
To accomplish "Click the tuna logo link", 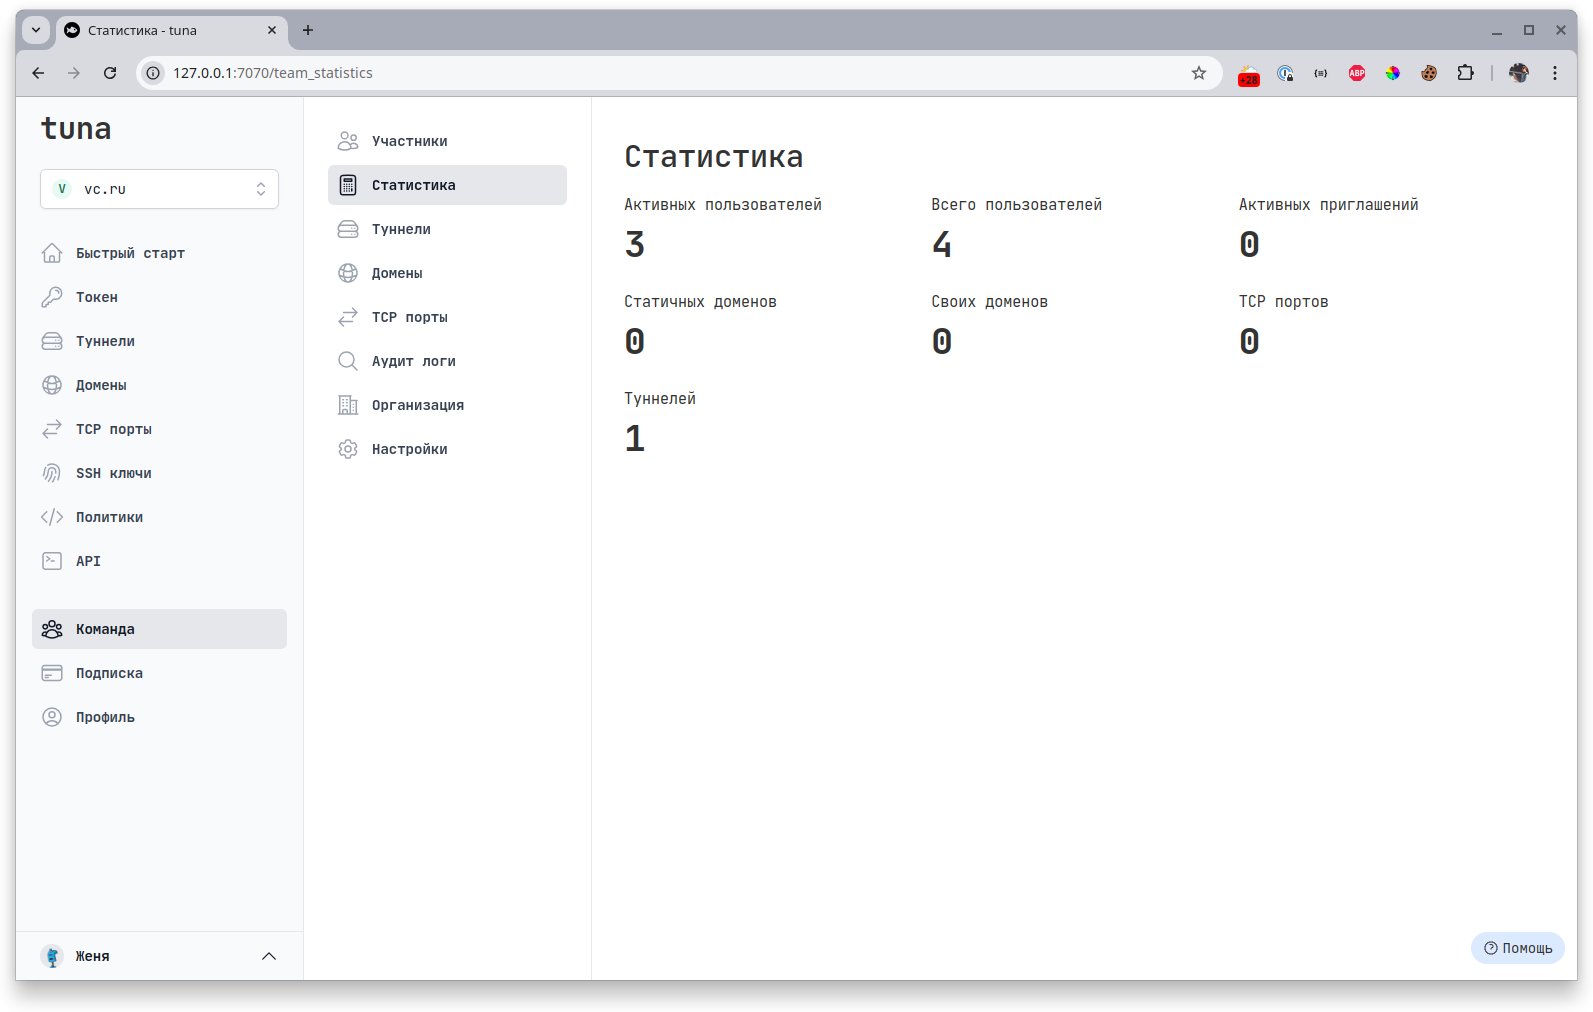I will pyautogui.click(x=76, y=129).
